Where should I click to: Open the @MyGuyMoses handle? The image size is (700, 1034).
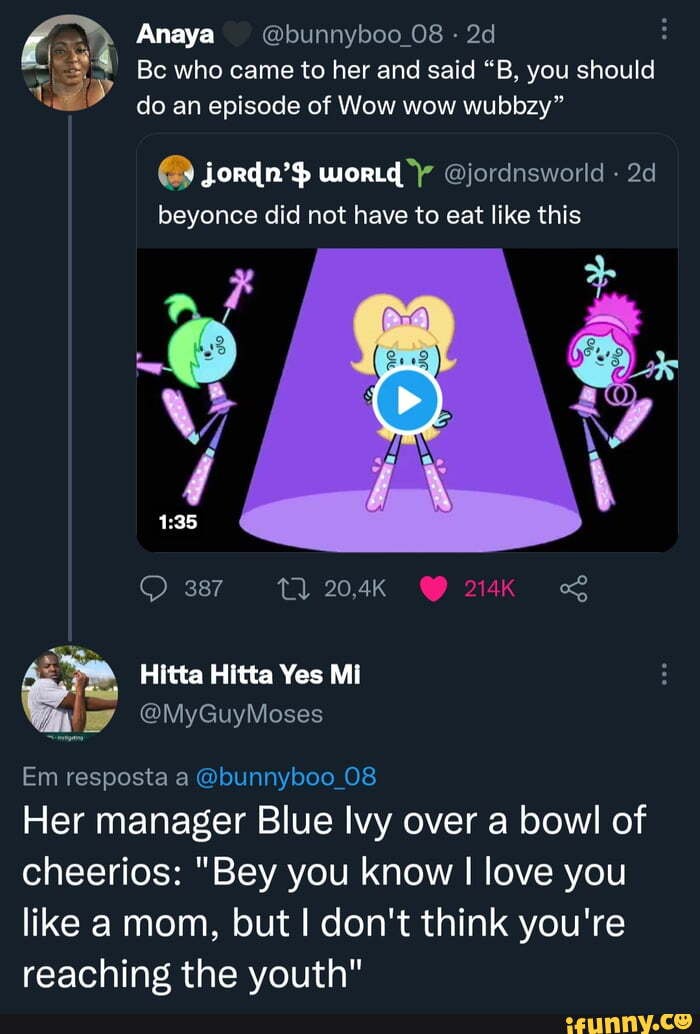231,714
